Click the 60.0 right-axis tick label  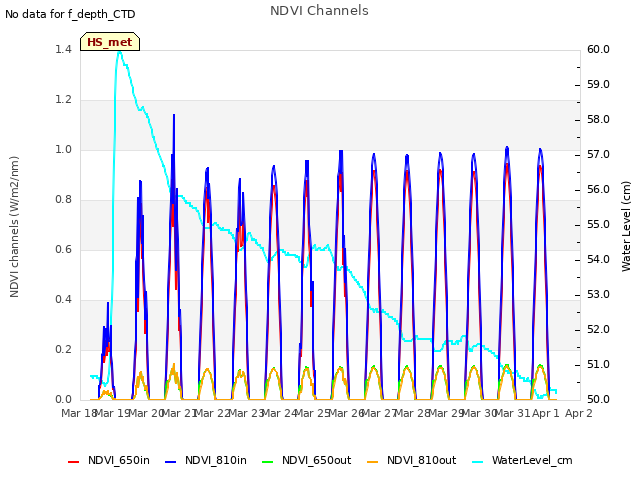pyautogui.click(x=598, y=49)
